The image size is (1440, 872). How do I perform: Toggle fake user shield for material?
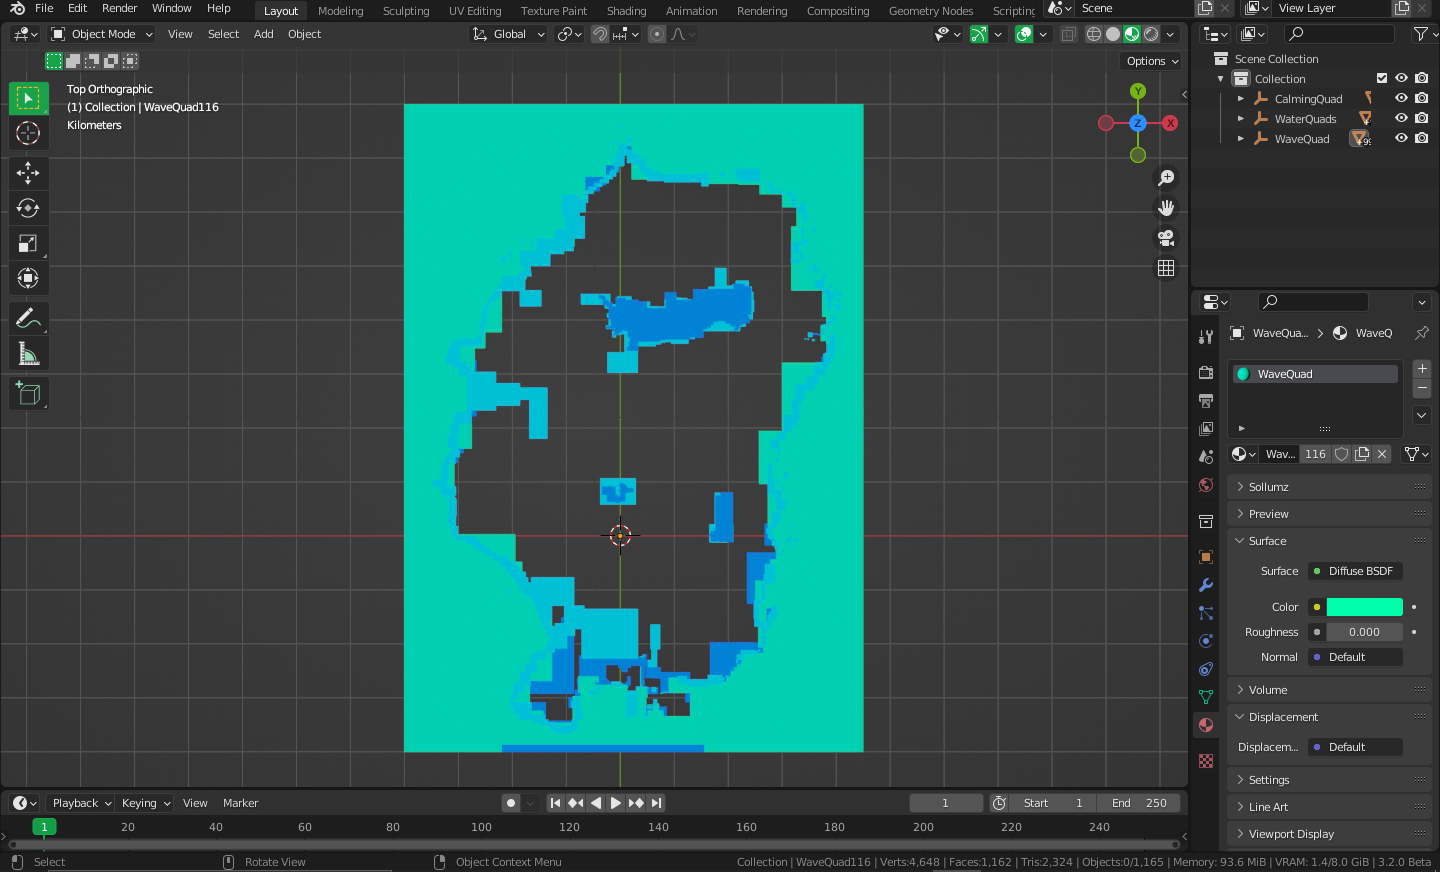point(1342,454)
